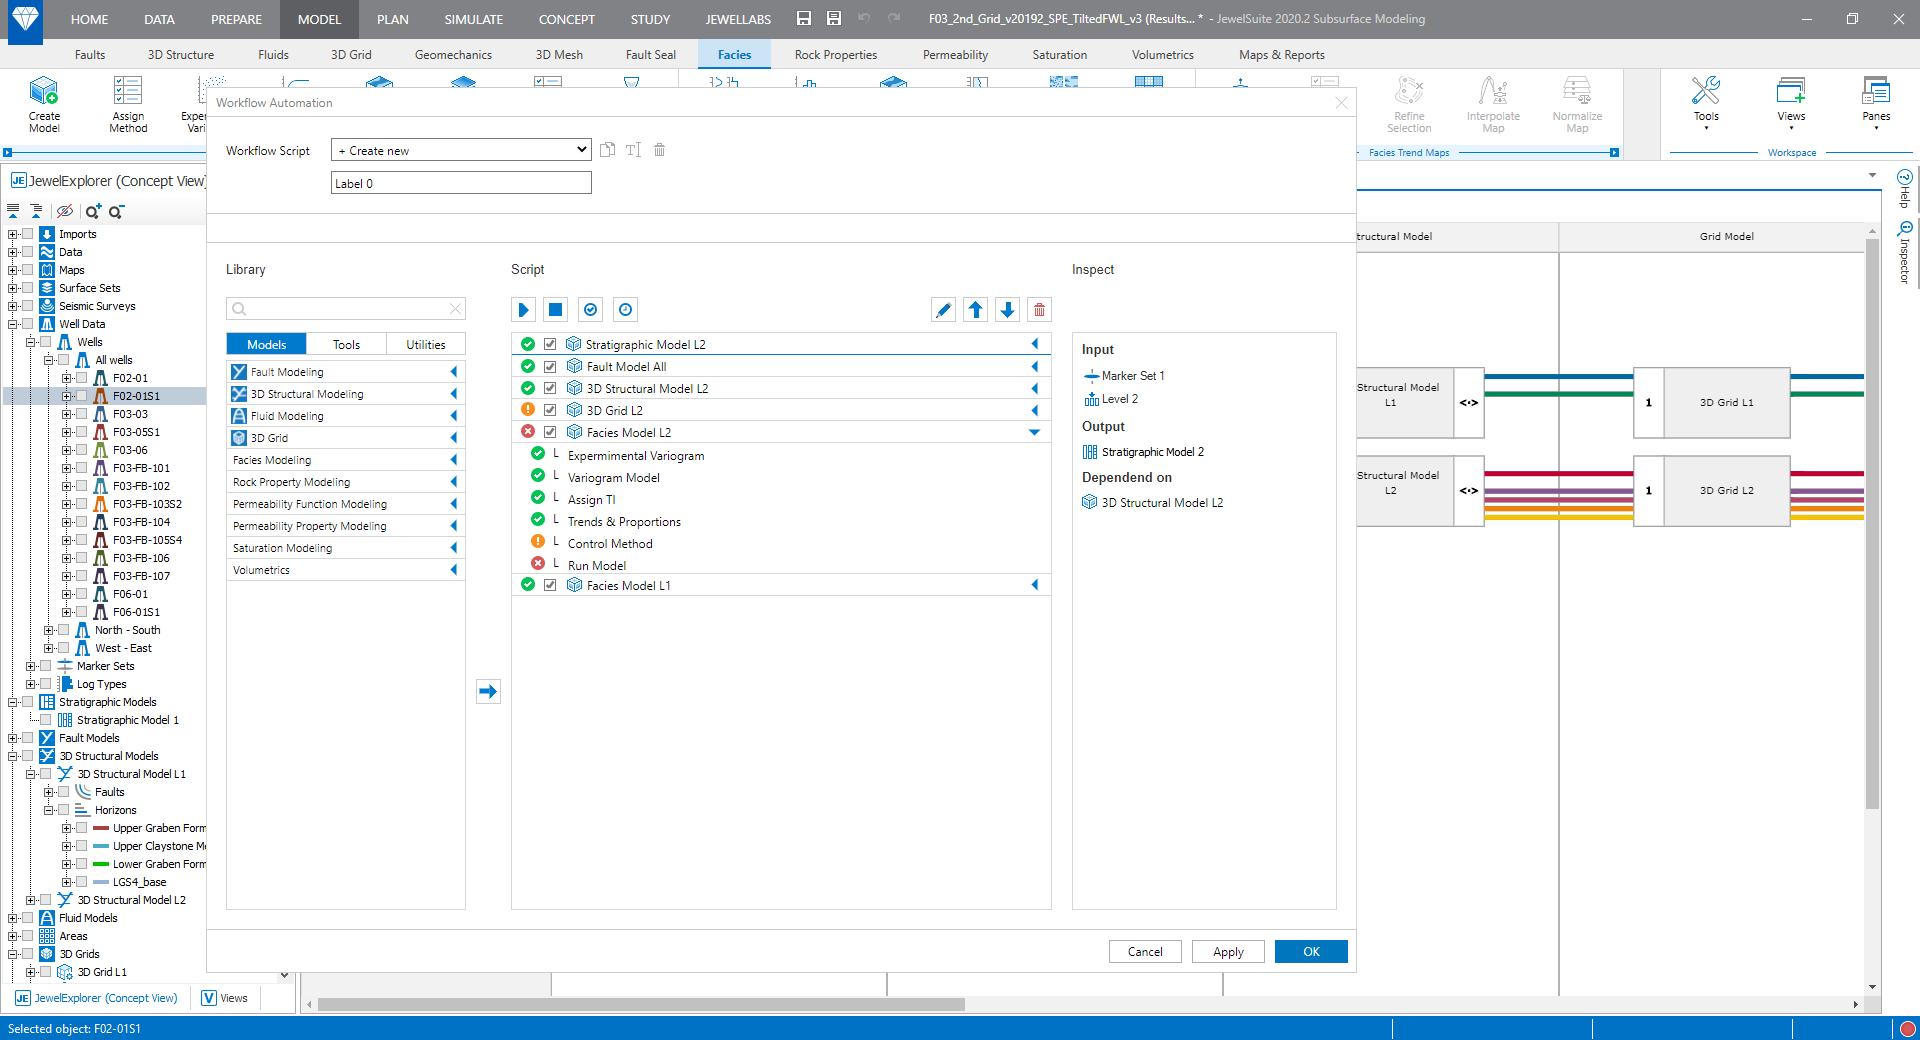
Task: Expand the Stratigraphic Model L2 script step arrow
Action: (1034, 344)
